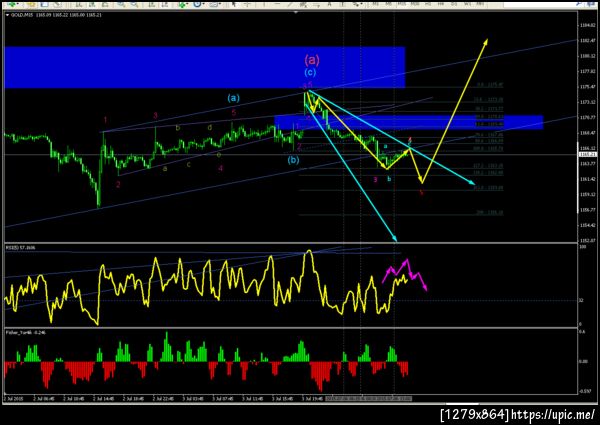Select the cyan (c) wave label
Screen dimensions: 600x425
tap(310, 72)
